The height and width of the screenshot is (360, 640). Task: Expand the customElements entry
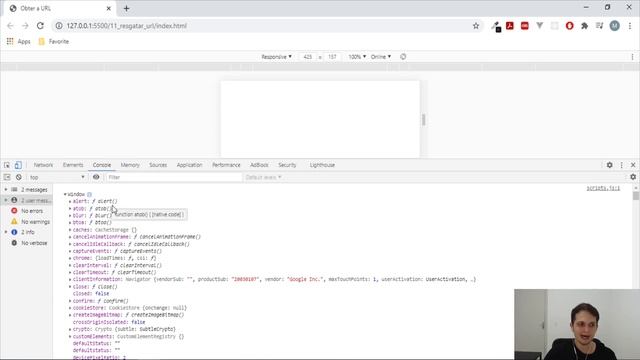[70, 336]
